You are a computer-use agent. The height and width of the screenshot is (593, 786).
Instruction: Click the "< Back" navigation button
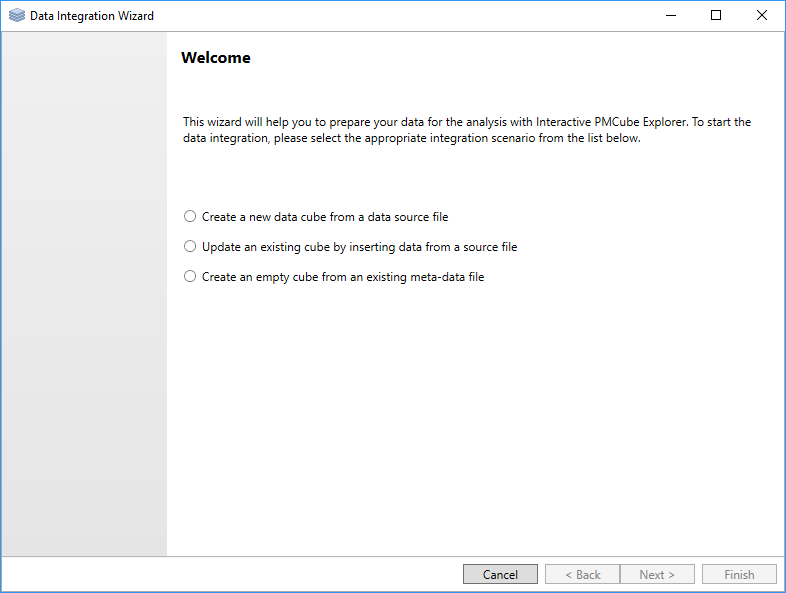[x=582, y=574]
